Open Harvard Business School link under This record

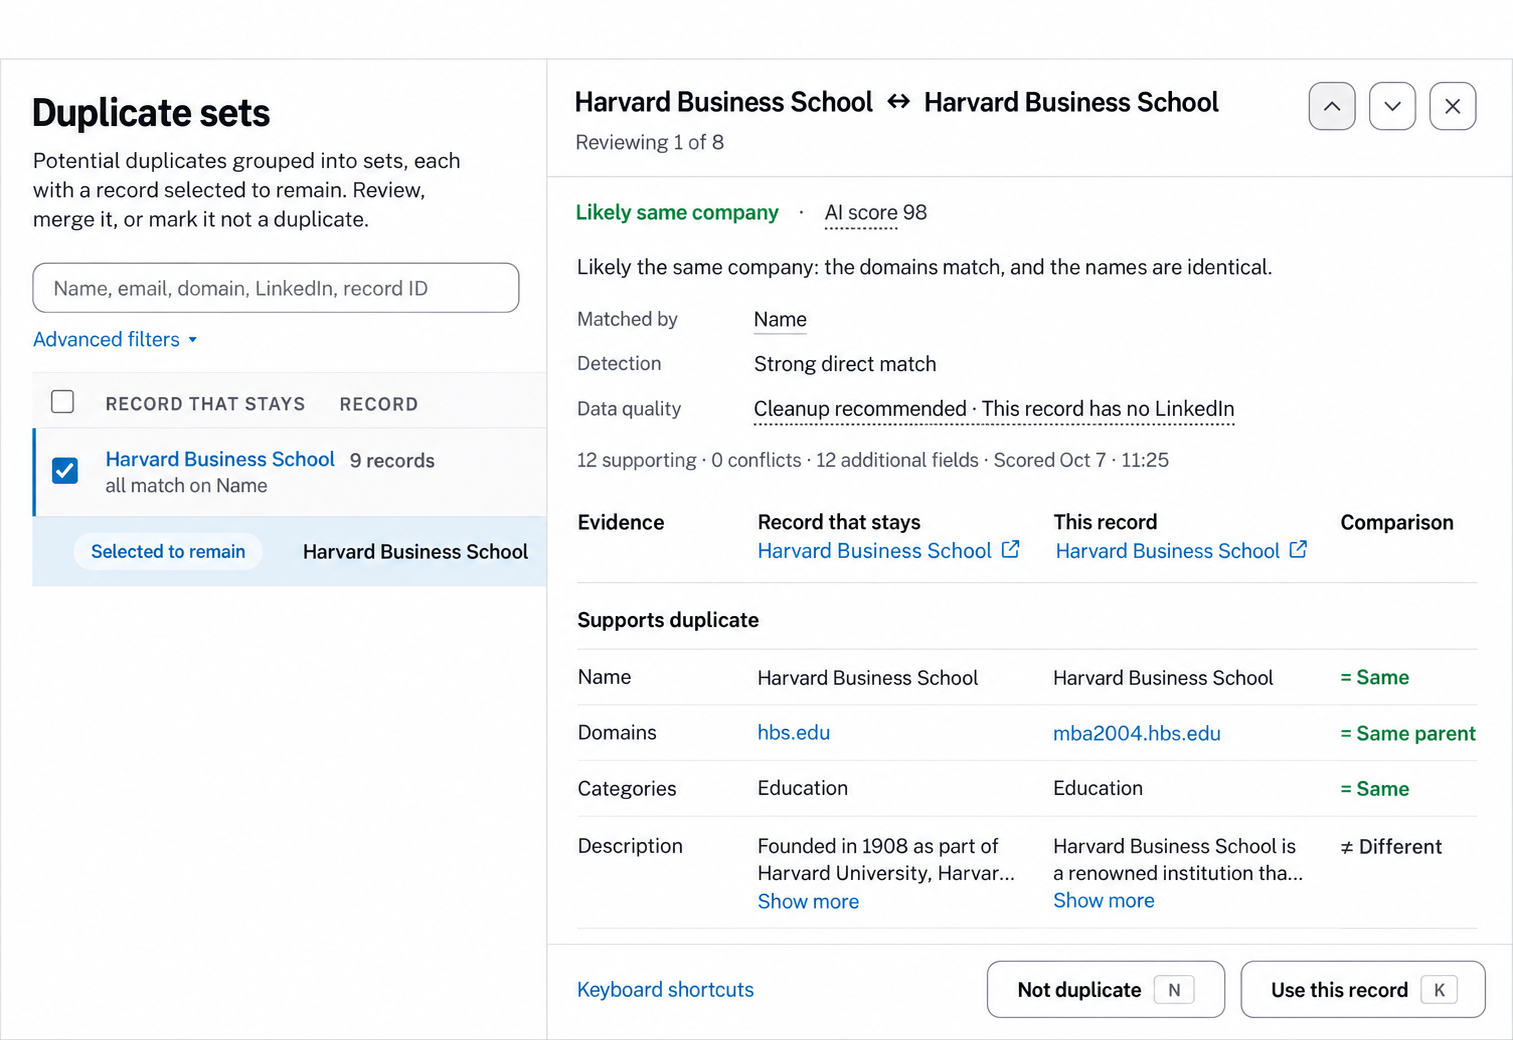coord(1167,551)
